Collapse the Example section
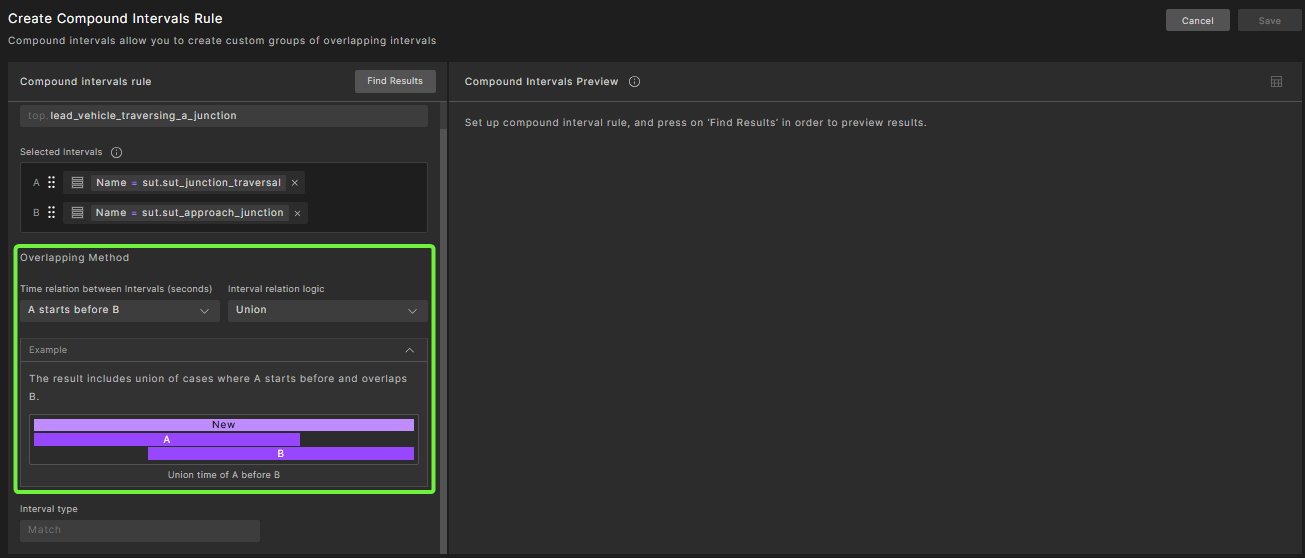Viewport: 1305px width, 558px height. coord(409,350)
